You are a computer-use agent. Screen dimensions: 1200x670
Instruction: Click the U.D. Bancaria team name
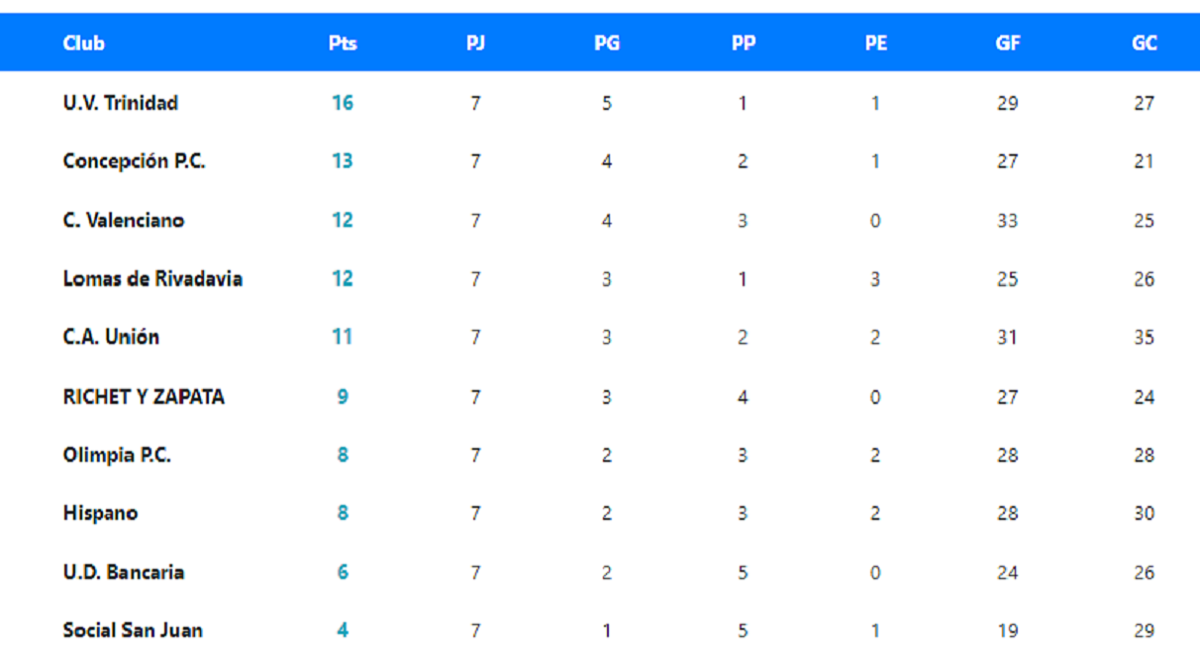click(x=123, y=572)
